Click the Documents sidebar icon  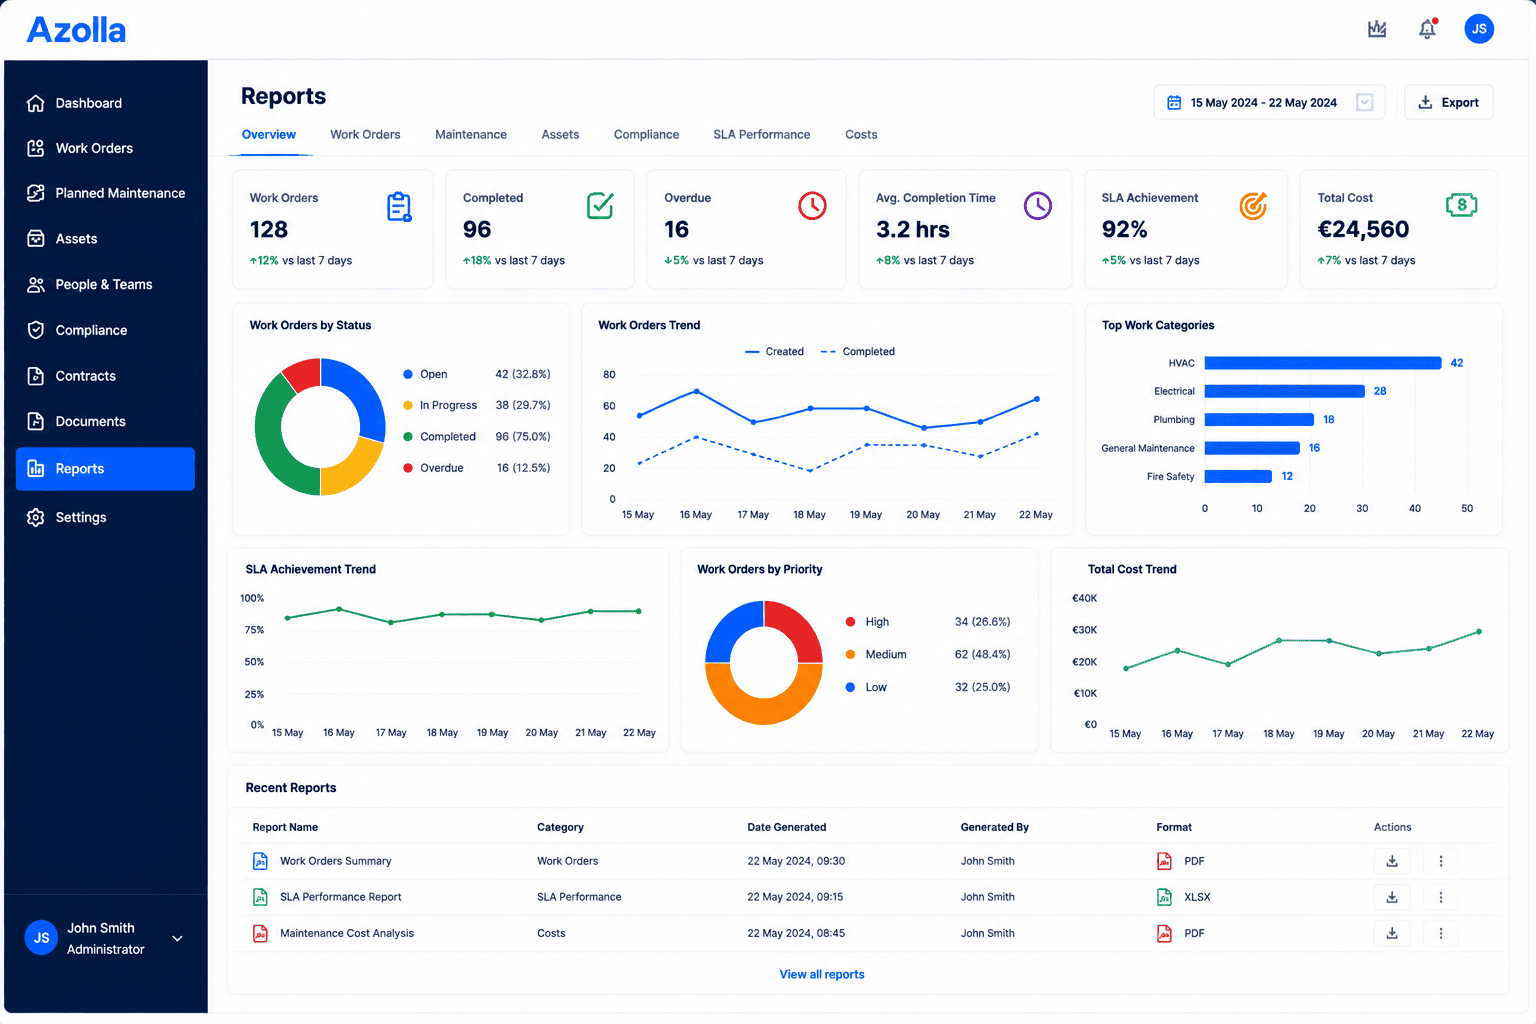(x=36, y=421)
